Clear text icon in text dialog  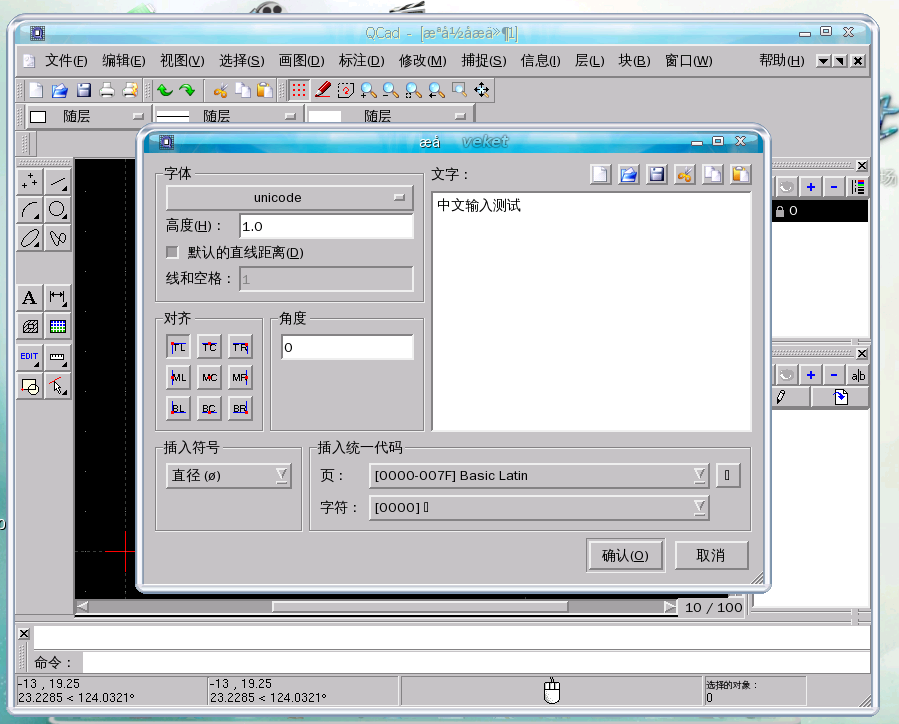[x=600, y=174]
